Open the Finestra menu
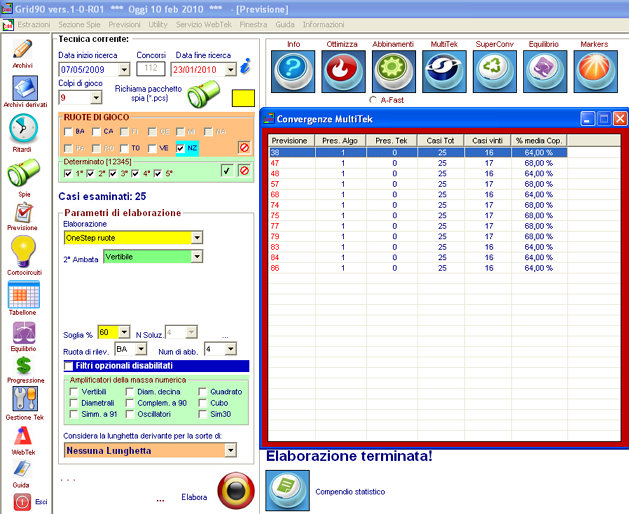The width and height of the screenshot is (629, 514). [x=253, y=24]
